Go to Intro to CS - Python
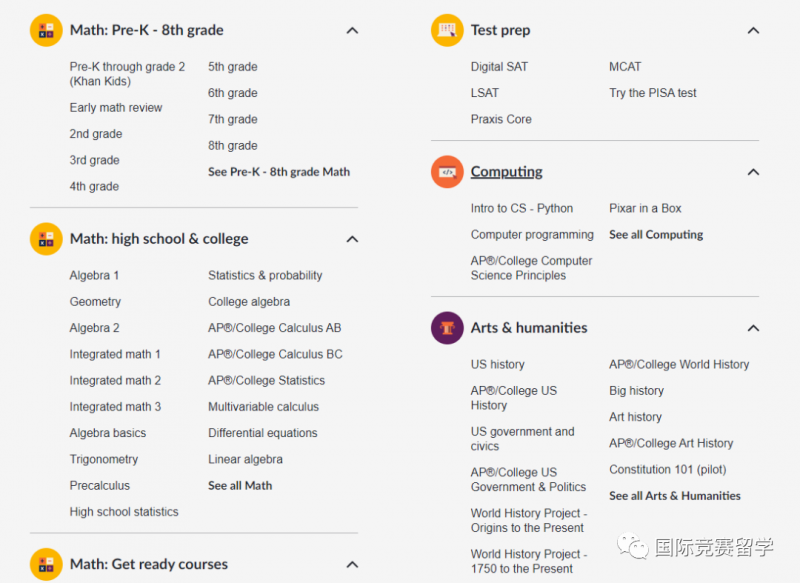The height and width of the screenshot is (583, 800). [x=521, y=208]
